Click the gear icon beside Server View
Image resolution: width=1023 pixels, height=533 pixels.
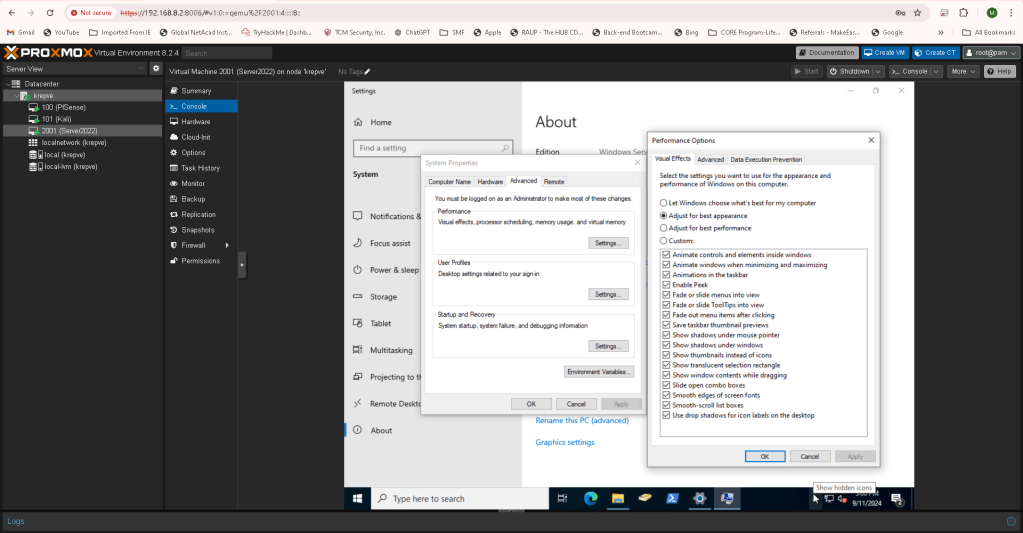[x=155, y=69]
